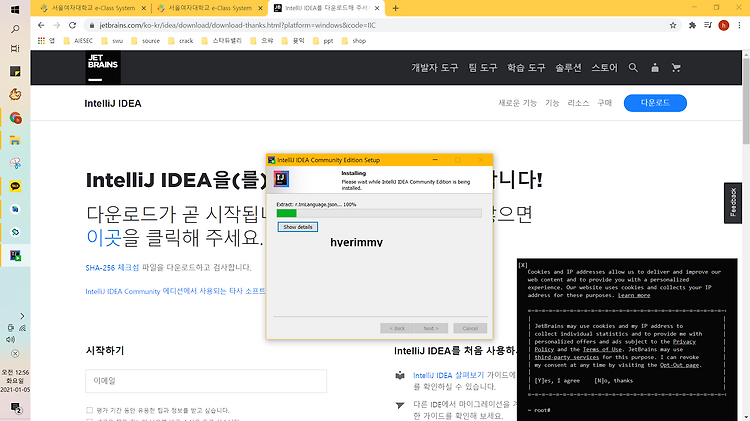The image size is (750, 421).
Task: Open new browser tab
Action: (x=396, y=8)
